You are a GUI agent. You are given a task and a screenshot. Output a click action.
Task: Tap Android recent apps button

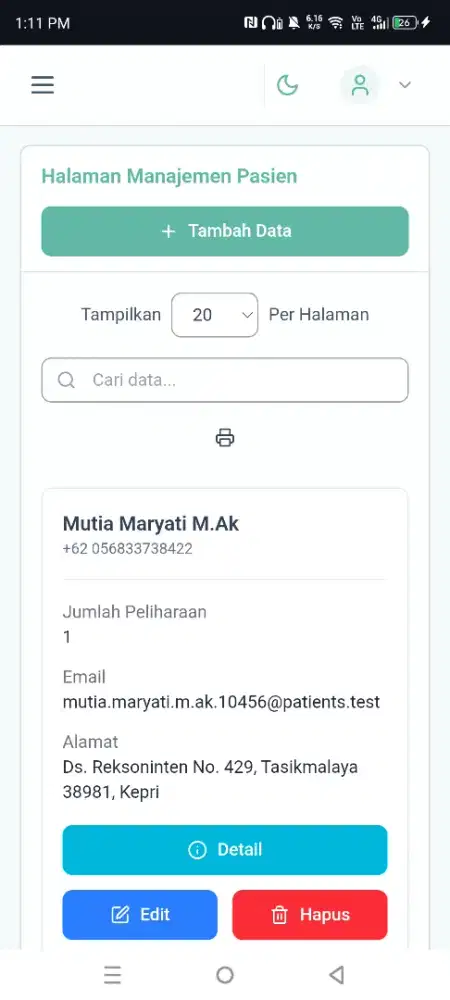(x=112, y=974)
